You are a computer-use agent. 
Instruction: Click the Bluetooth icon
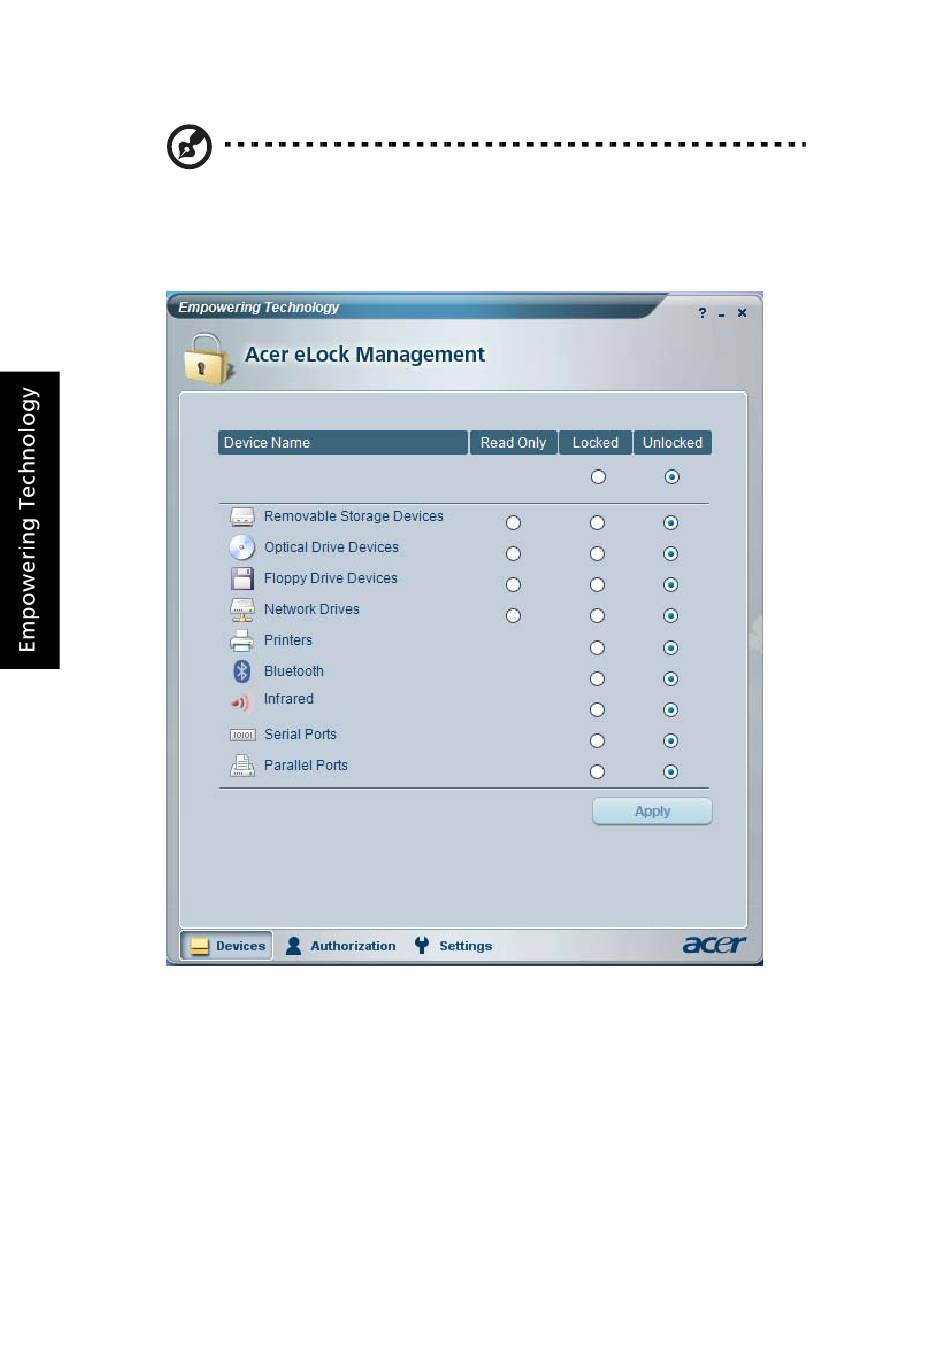click(242, 671)
